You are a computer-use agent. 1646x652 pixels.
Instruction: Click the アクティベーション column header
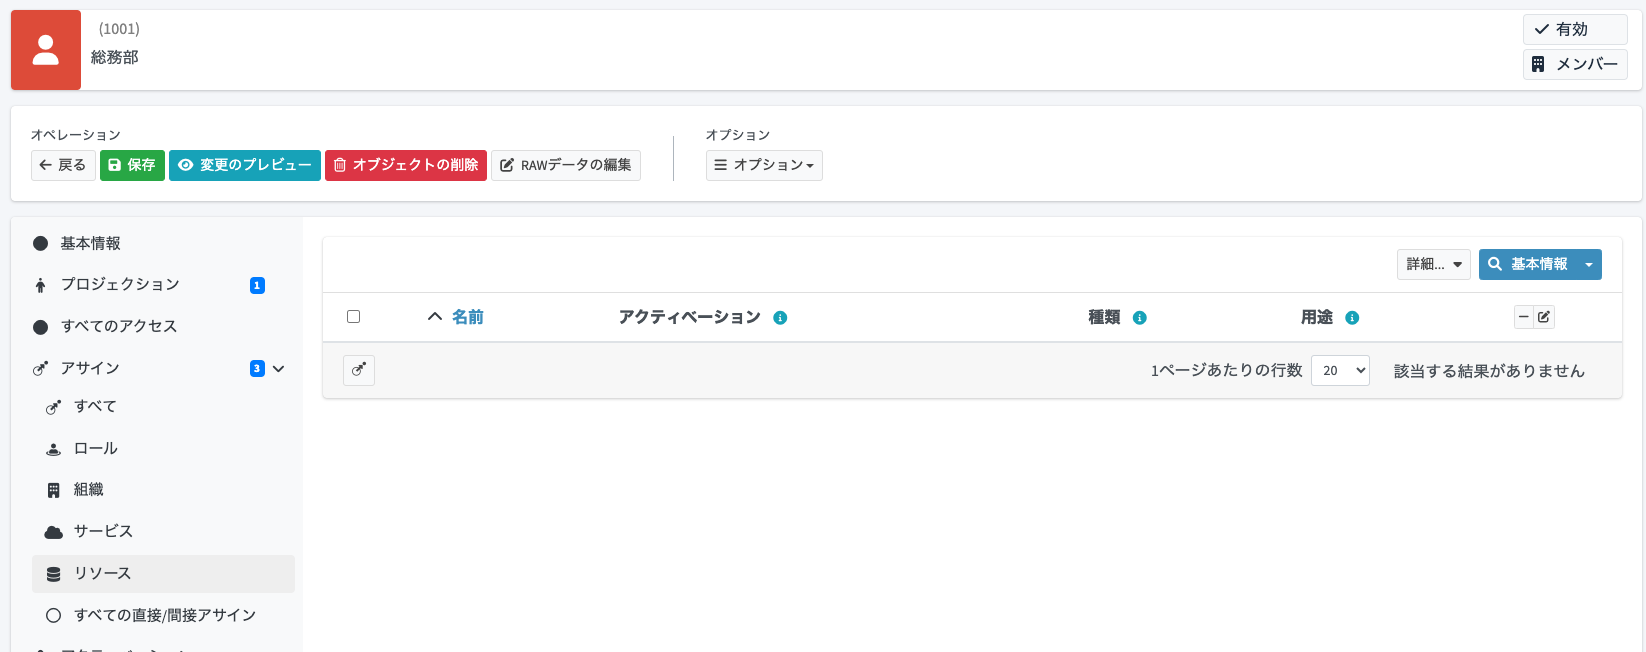[x=689, y=317]
